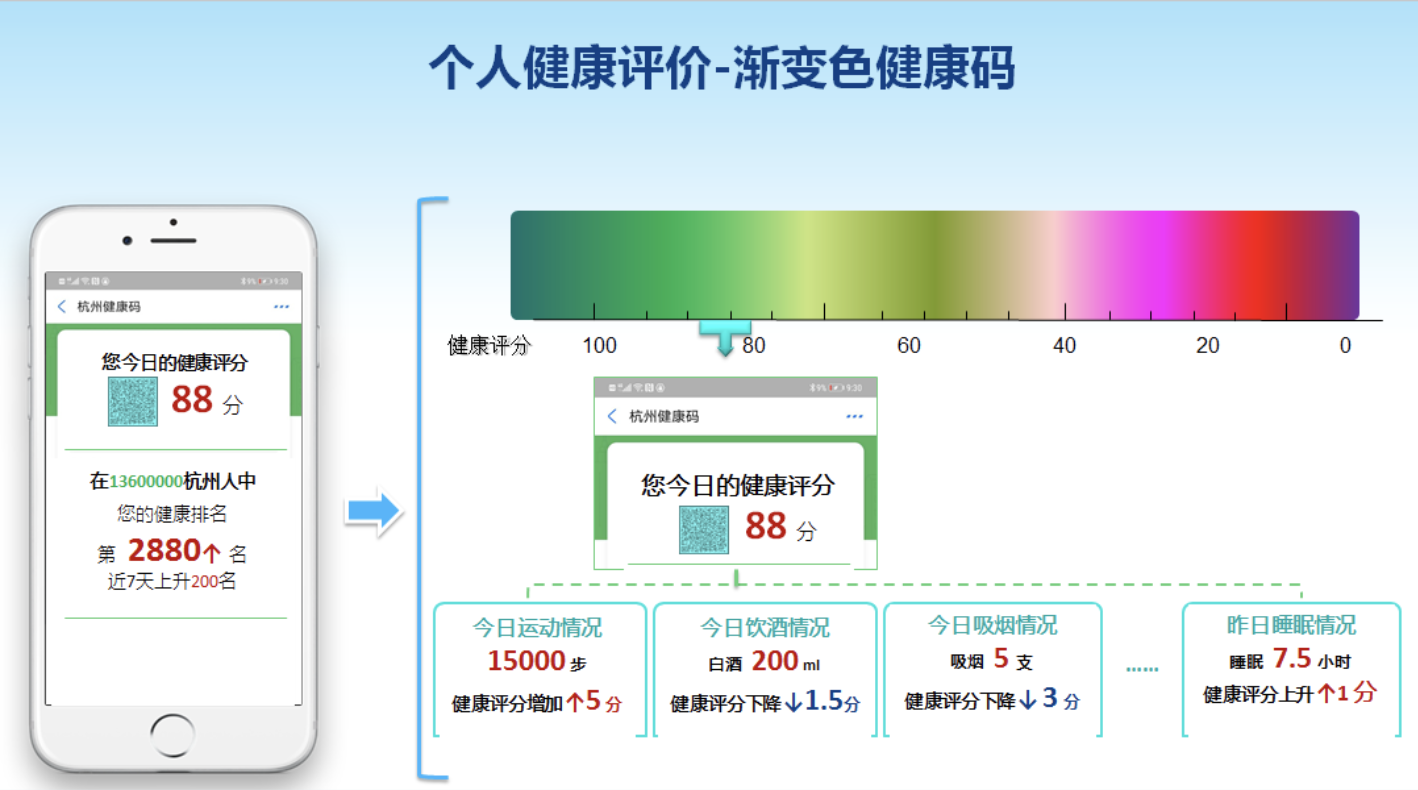This screenshot has width=1418, height=790.
Task: Click the large blue right-pointing arrow
Action: coord(374,512)
